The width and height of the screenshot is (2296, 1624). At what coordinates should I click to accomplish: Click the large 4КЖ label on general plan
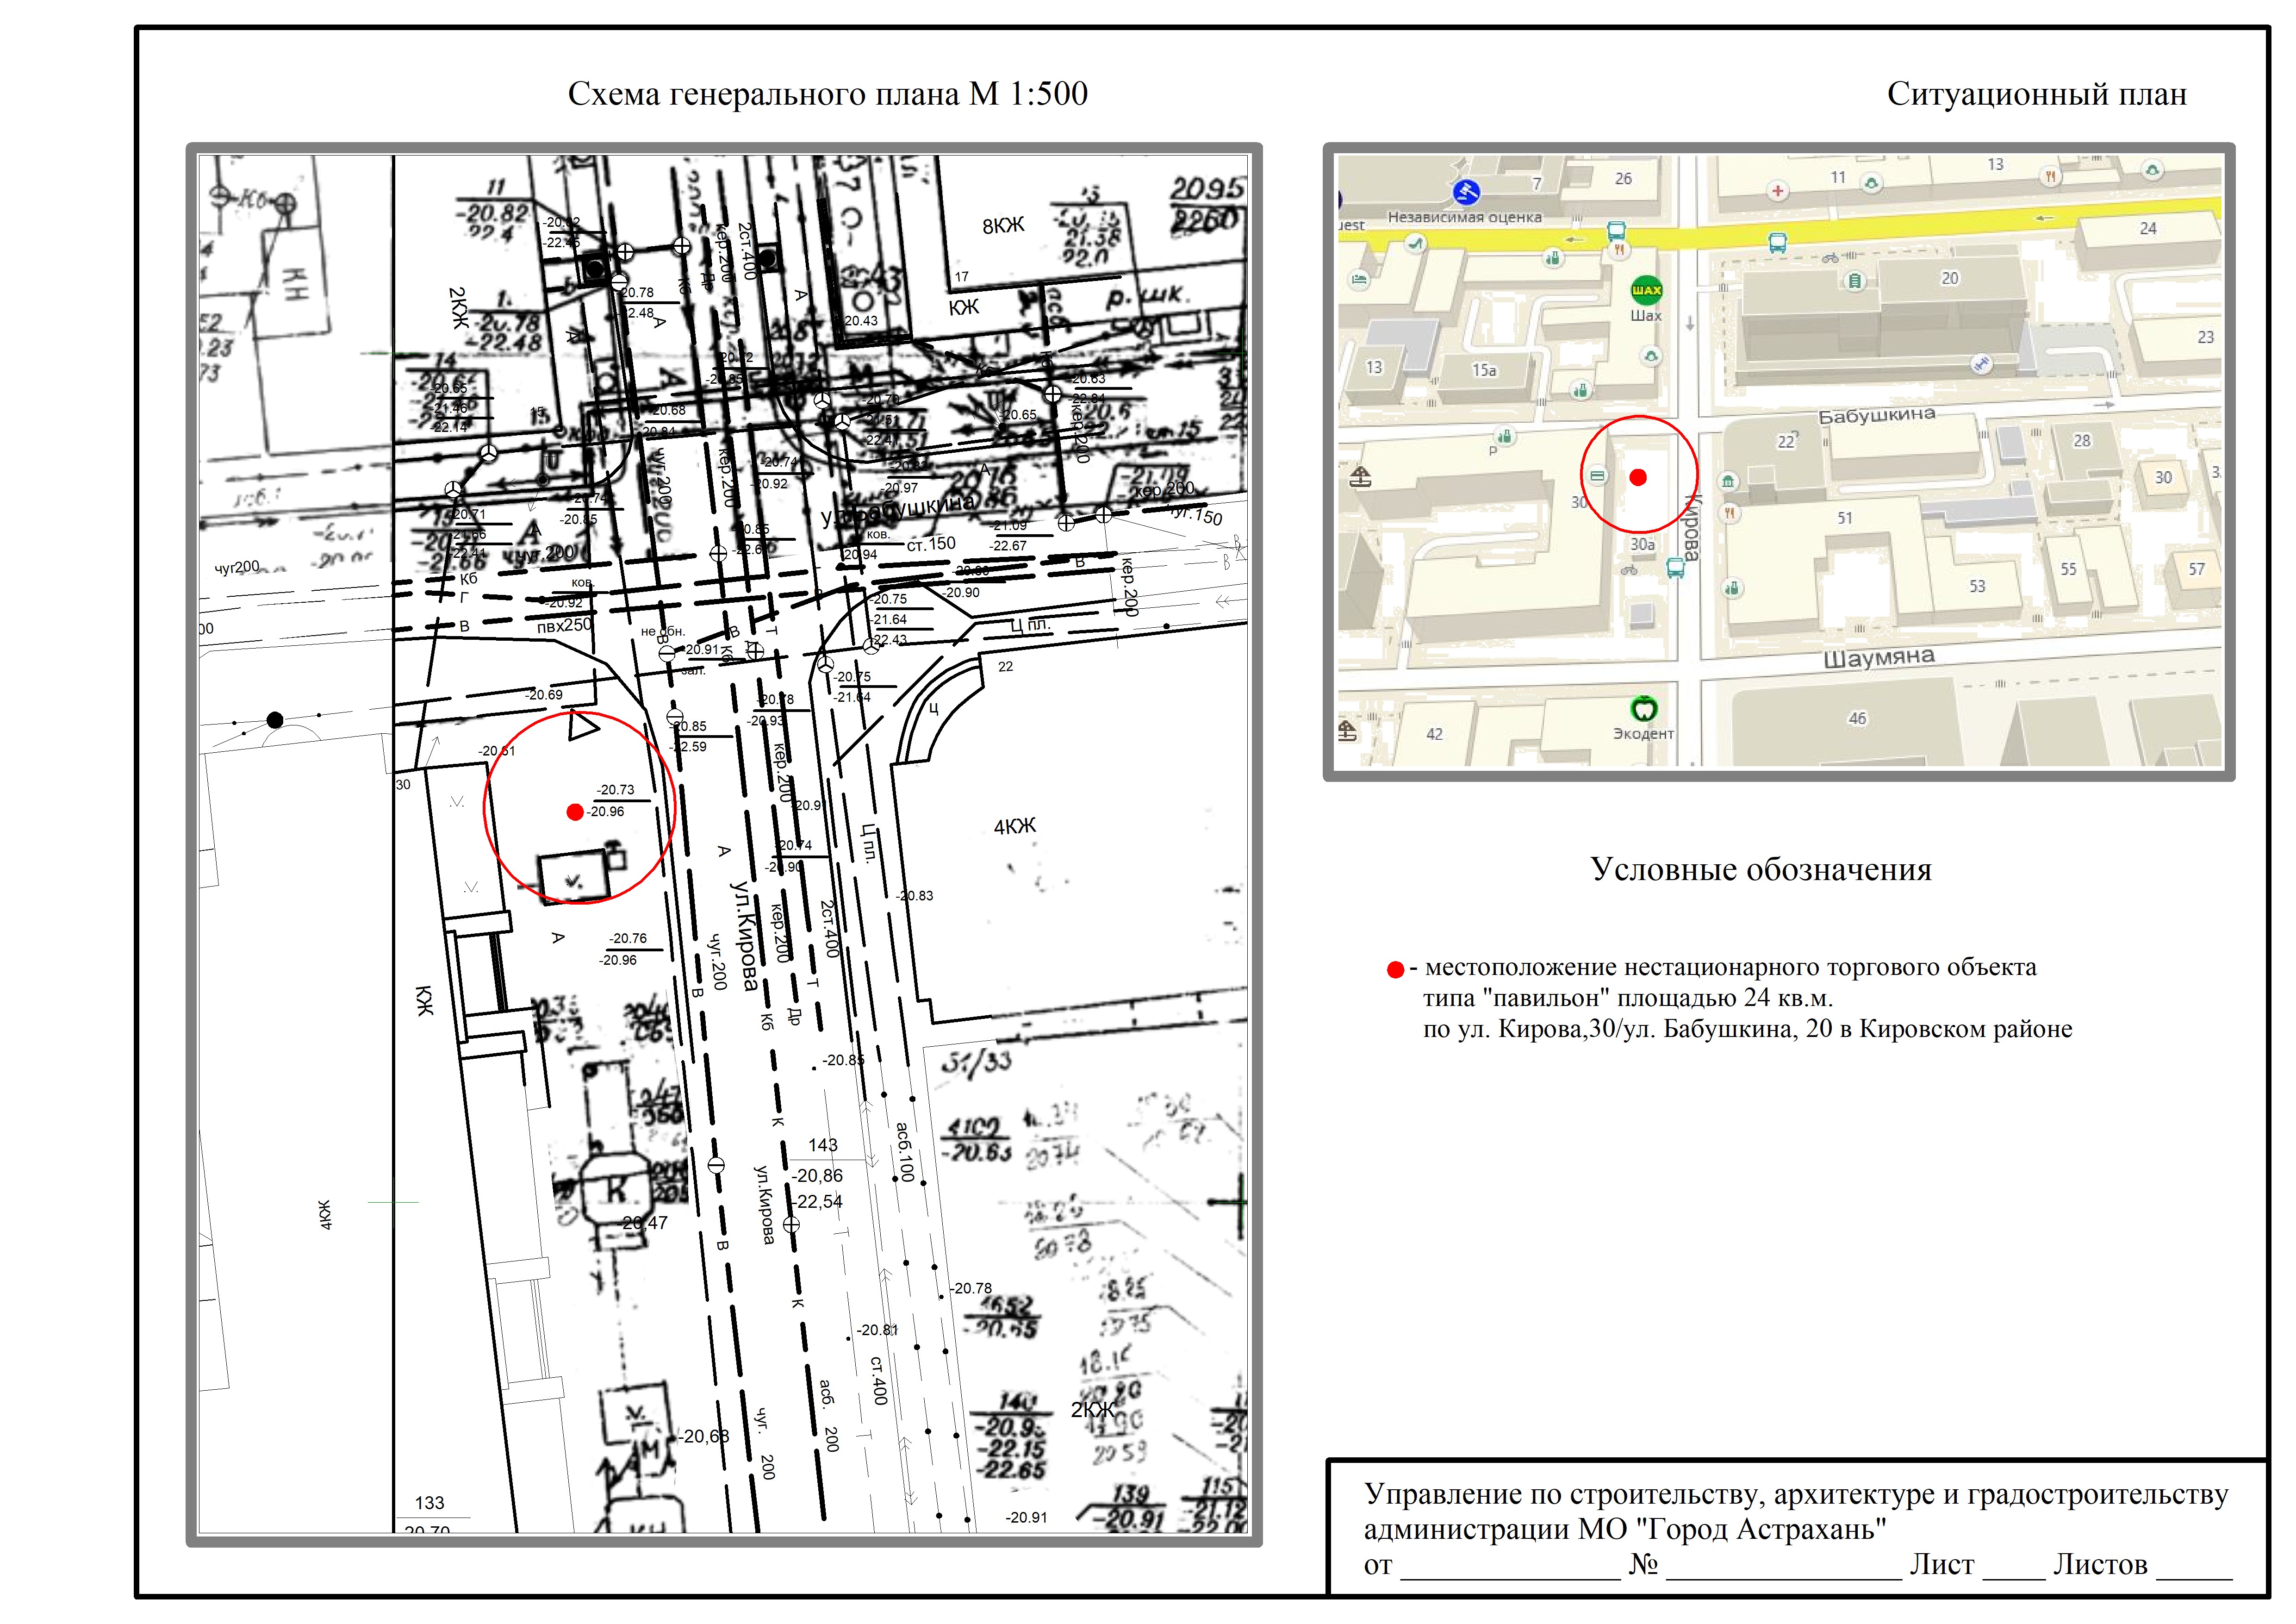point(1014,826)
